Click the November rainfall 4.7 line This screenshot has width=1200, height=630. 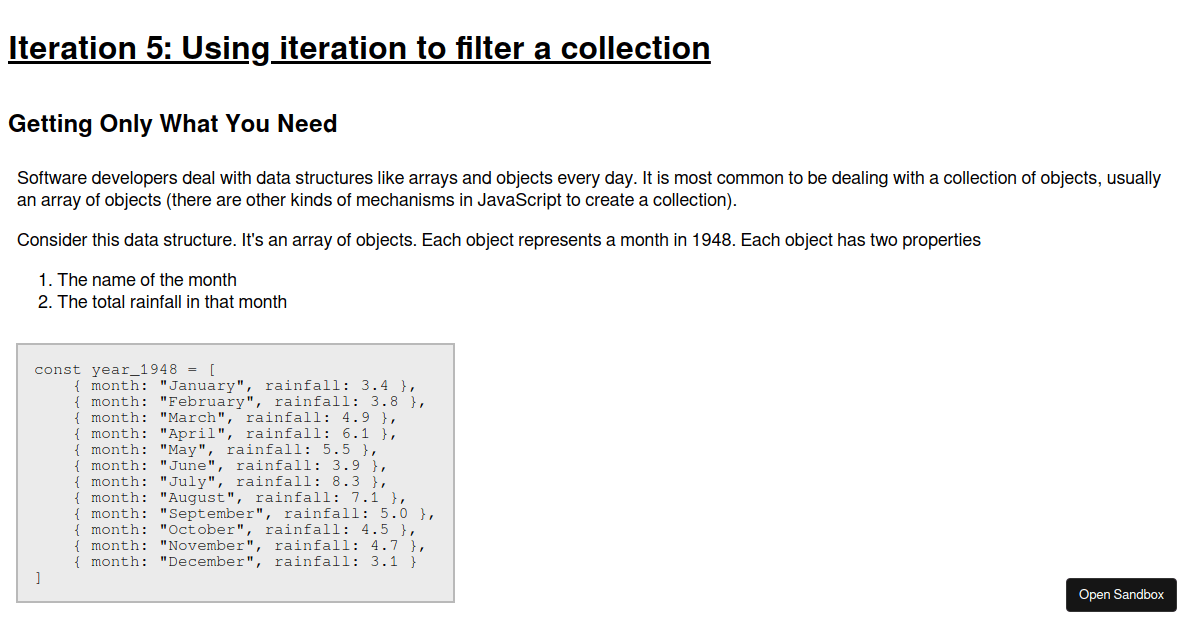pos(249,546)
